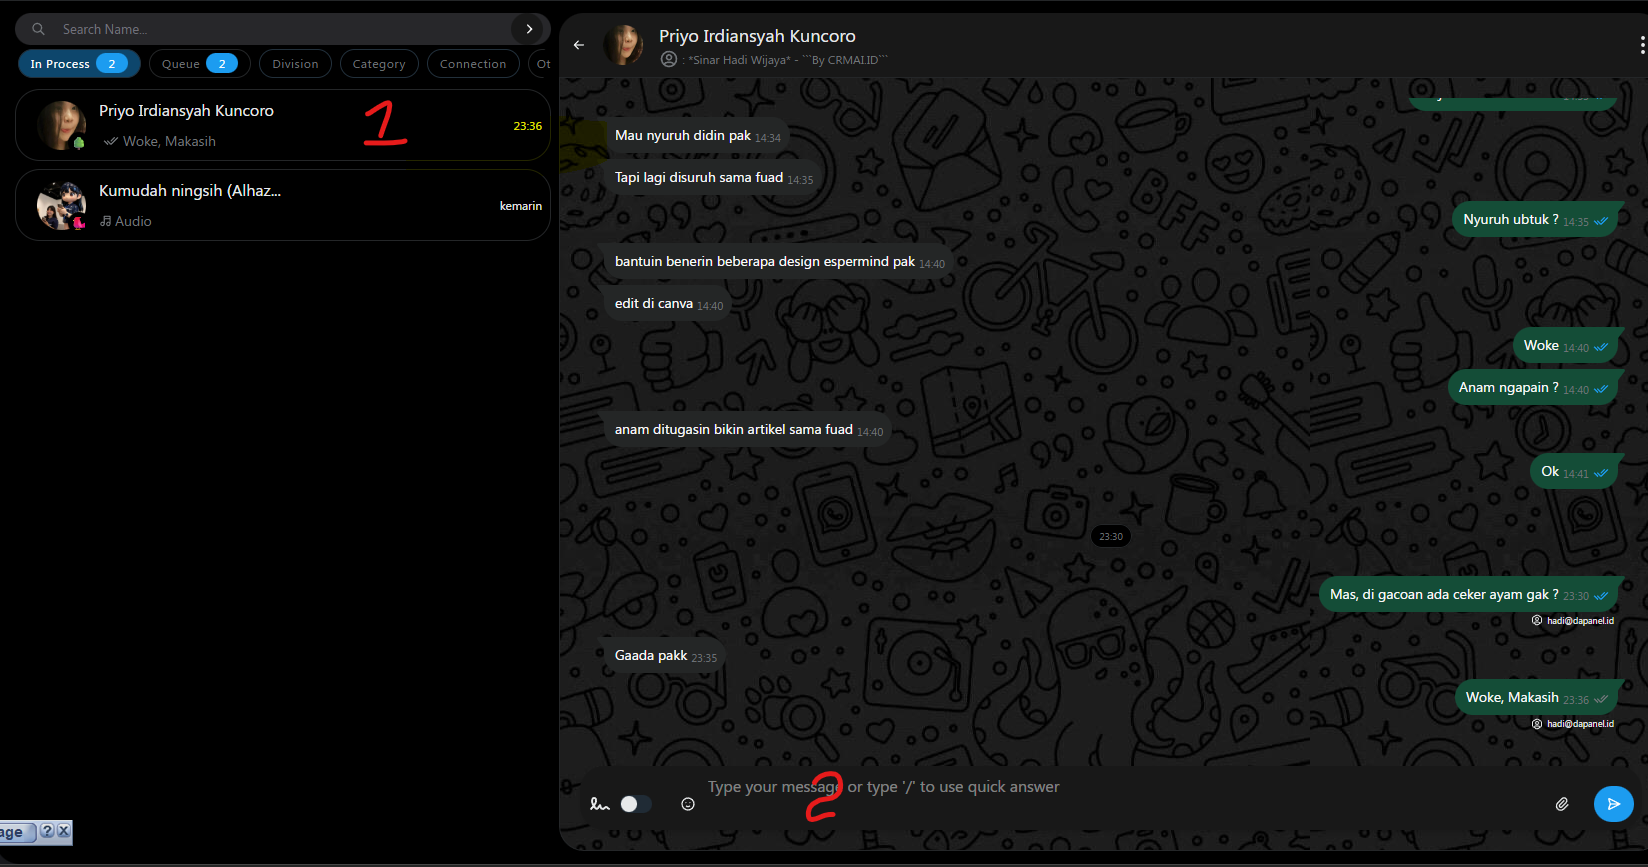The height and width of the screenshot is (867, 1648).
Task: Click Priyo's avatar in conversation list
Action: [x=61, y=125]
